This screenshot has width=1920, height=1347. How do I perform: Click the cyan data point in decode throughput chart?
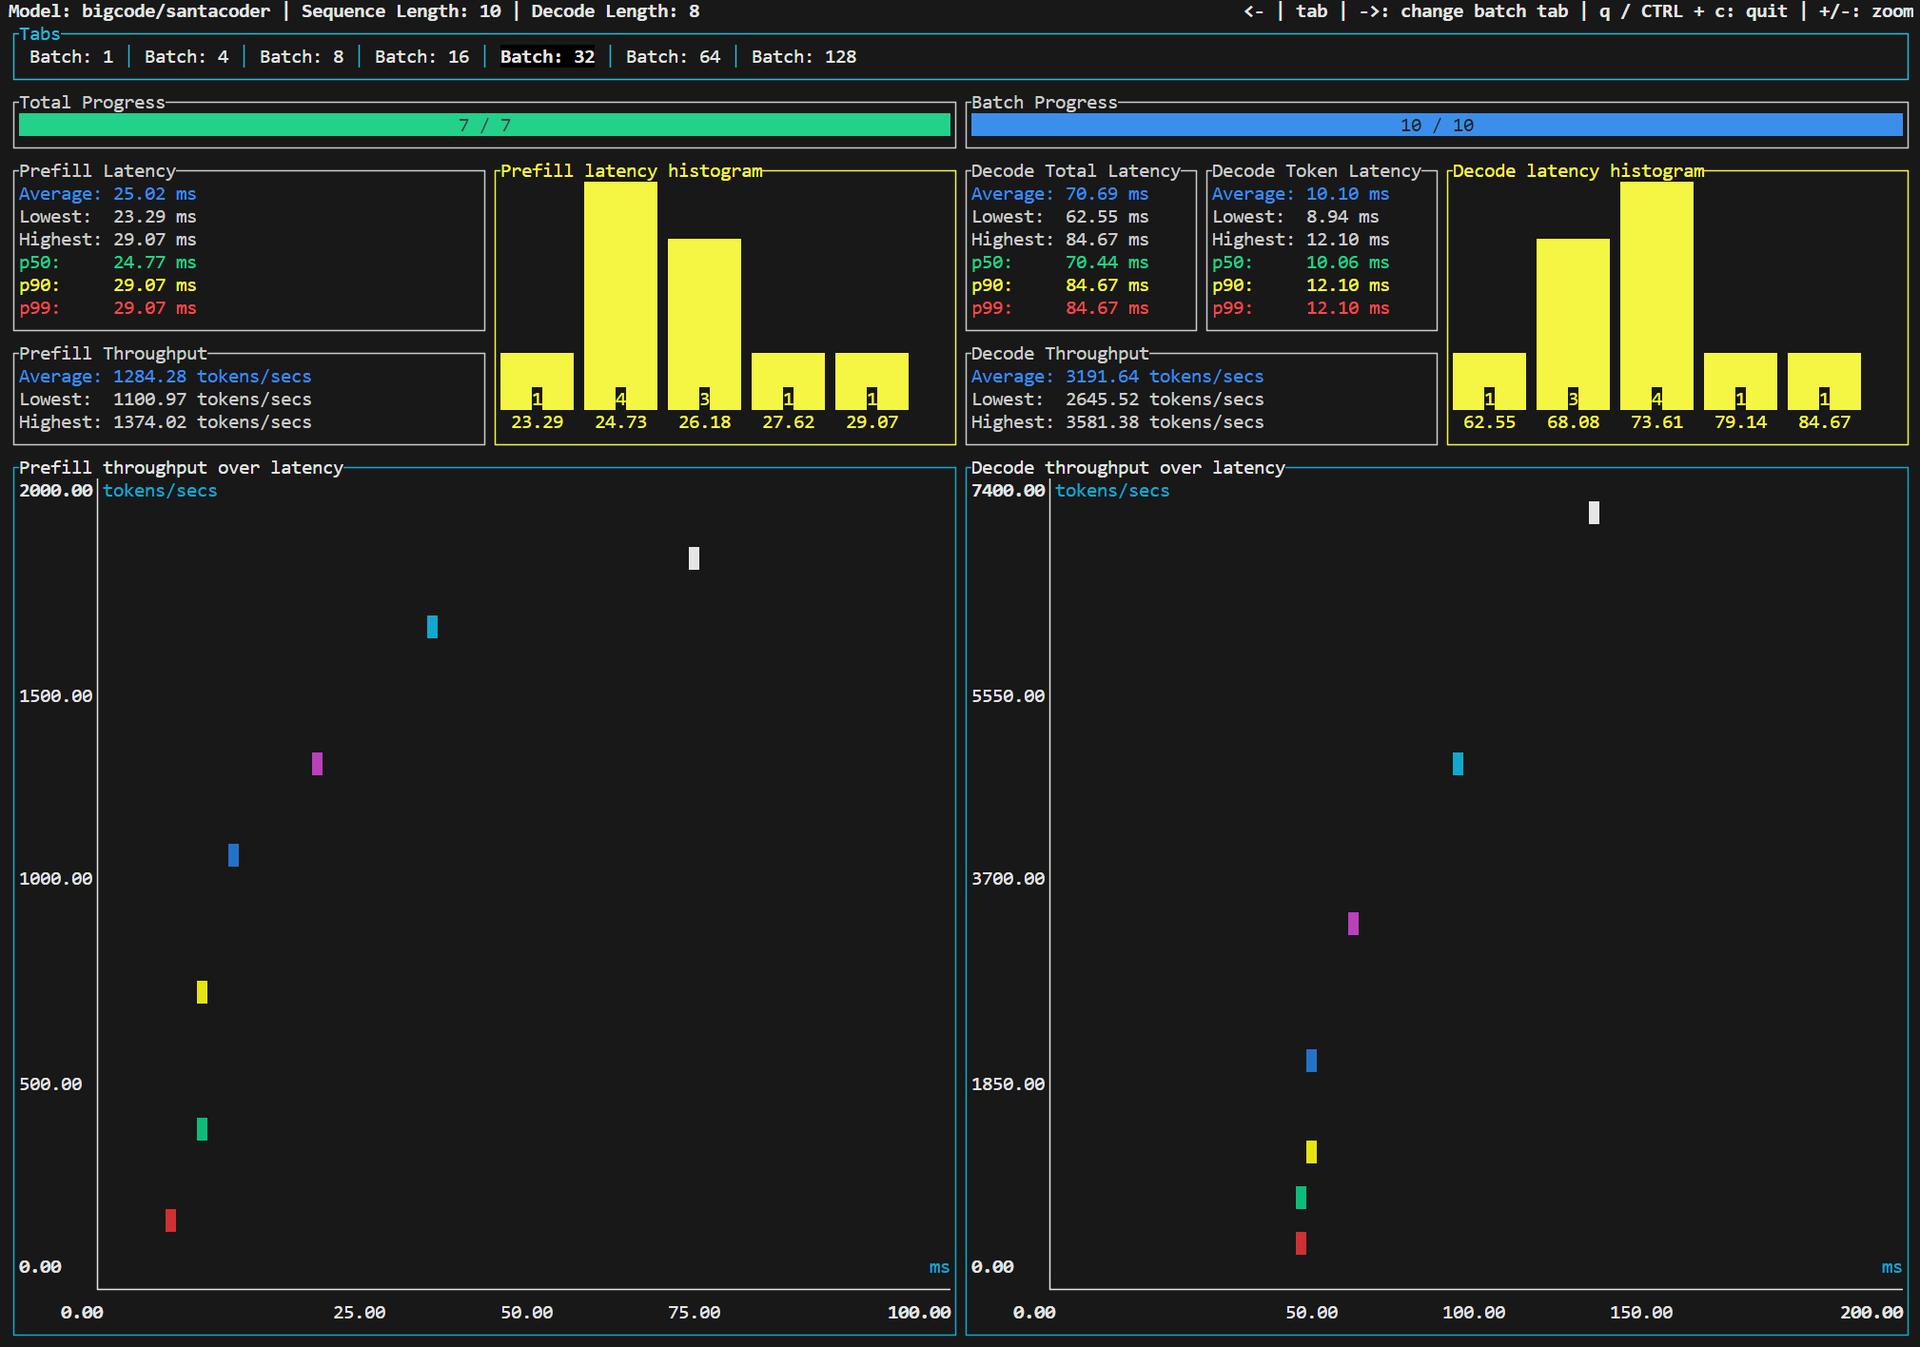pyautogui.click(x=1458, y=764)
